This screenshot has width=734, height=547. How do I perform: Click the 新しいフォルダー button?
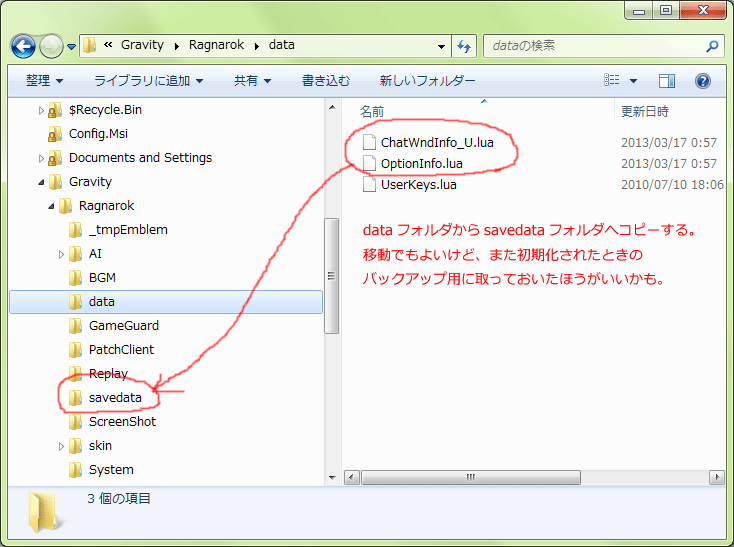[427, 80]
